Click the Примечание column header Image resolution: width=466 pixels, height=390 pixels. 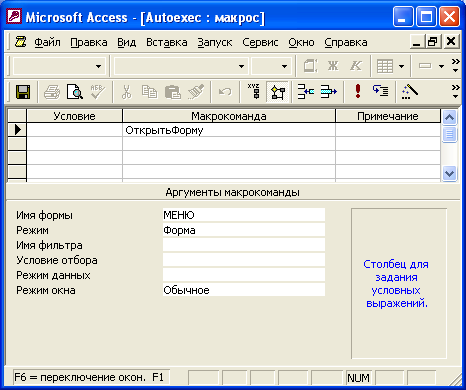(388, 116)
